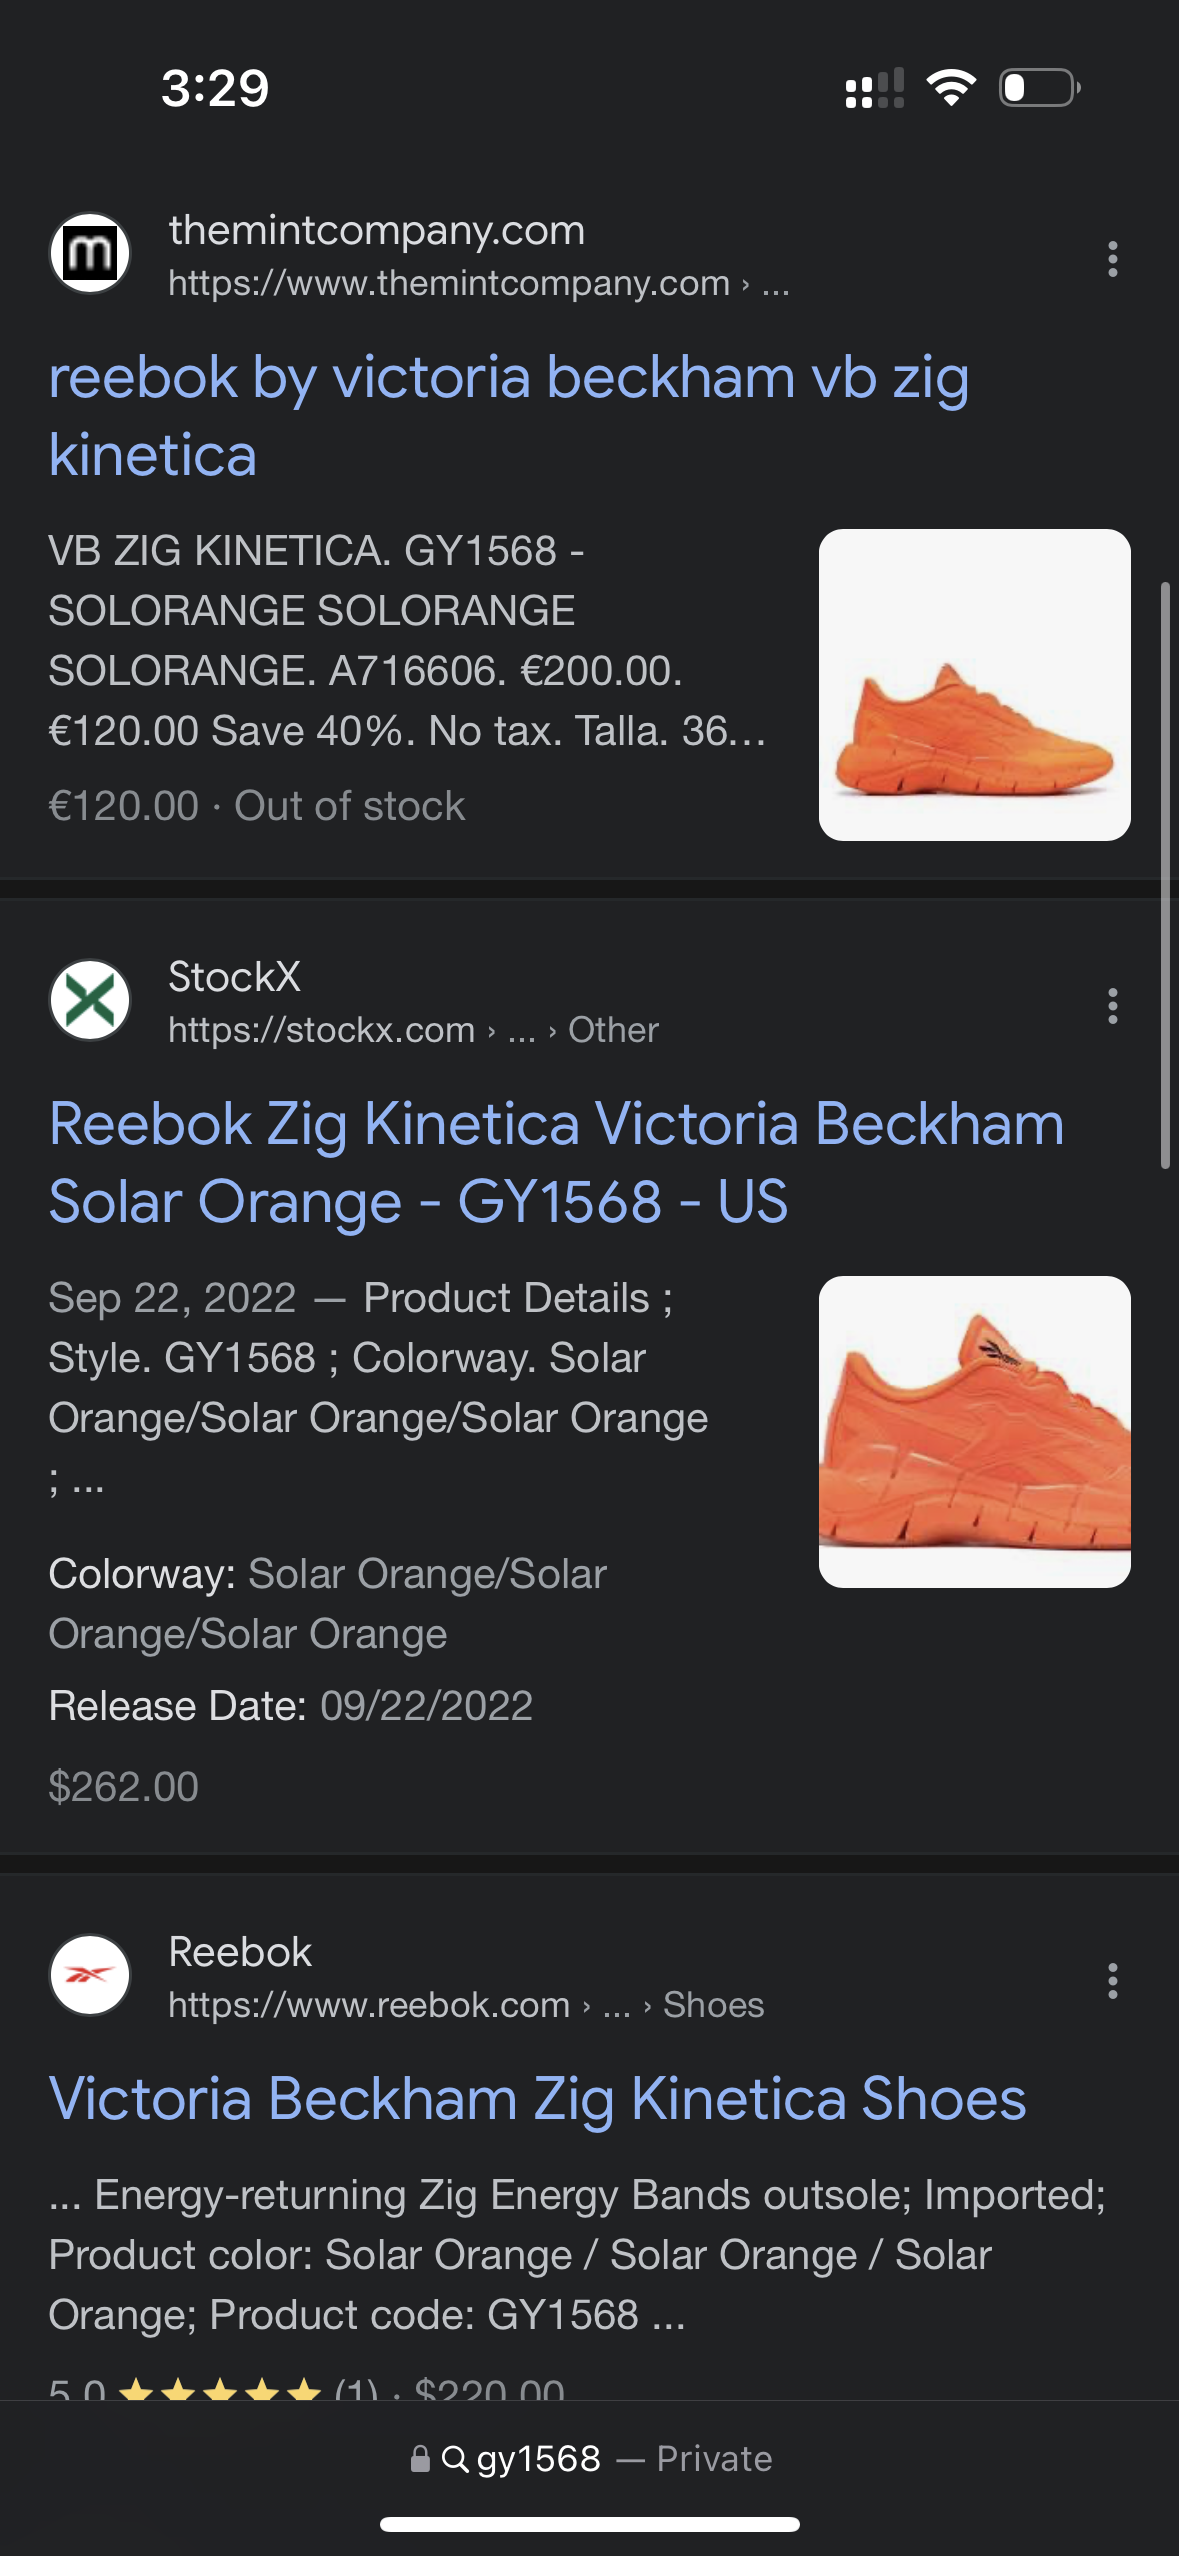
Task: Click the page scrollbar on the right edge
Action: (x=1165, y=875)
